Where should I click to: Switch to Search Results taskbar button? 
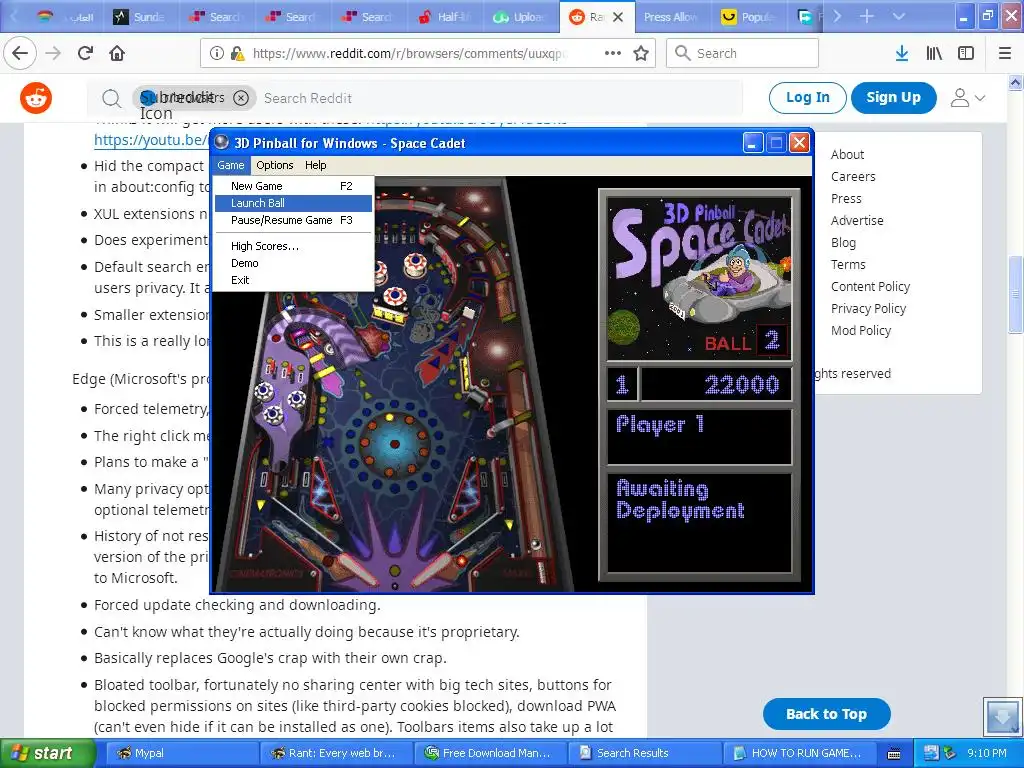point(646,753)
